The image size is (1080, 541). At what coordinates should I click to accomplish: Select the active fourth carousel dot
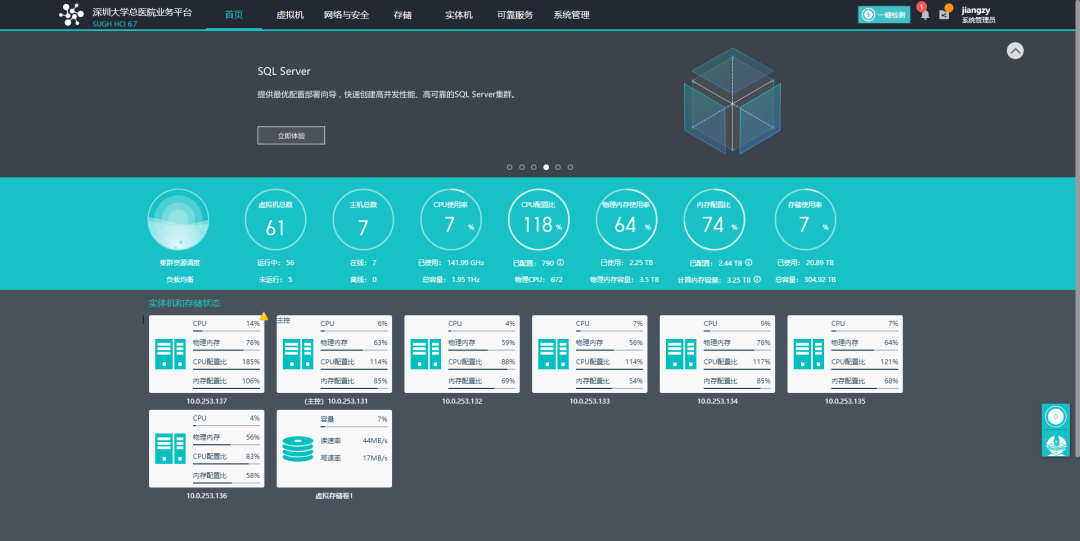(546, 167)
